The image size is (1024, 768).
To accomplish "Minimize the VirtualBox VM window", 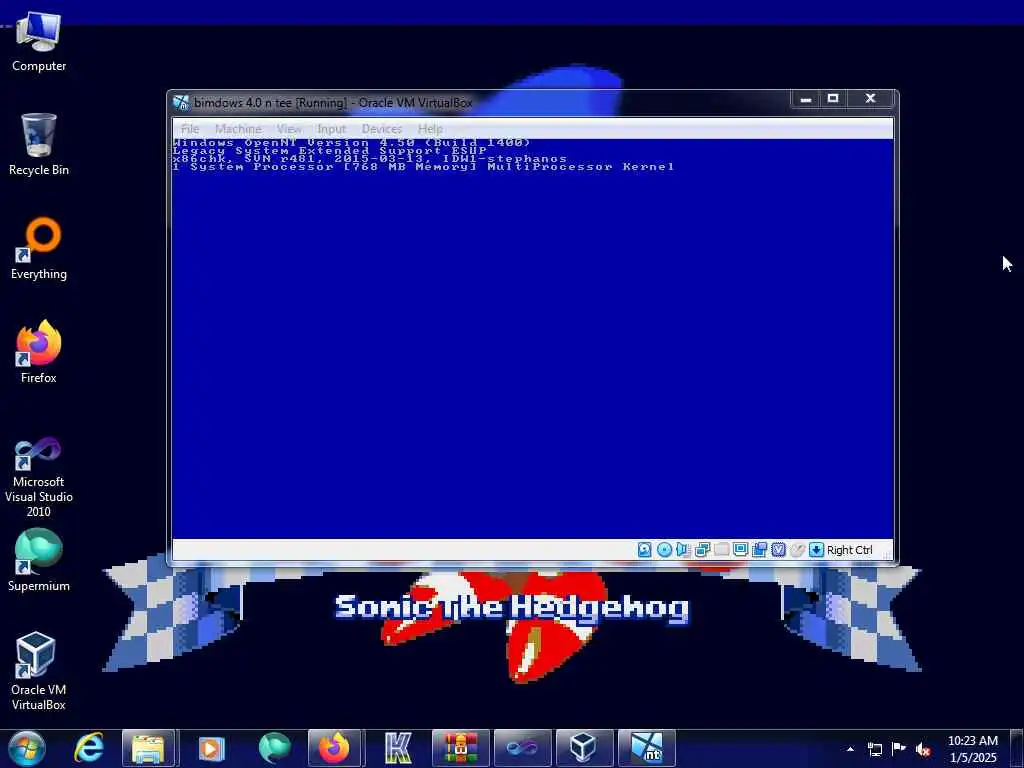I will (806, 99).
